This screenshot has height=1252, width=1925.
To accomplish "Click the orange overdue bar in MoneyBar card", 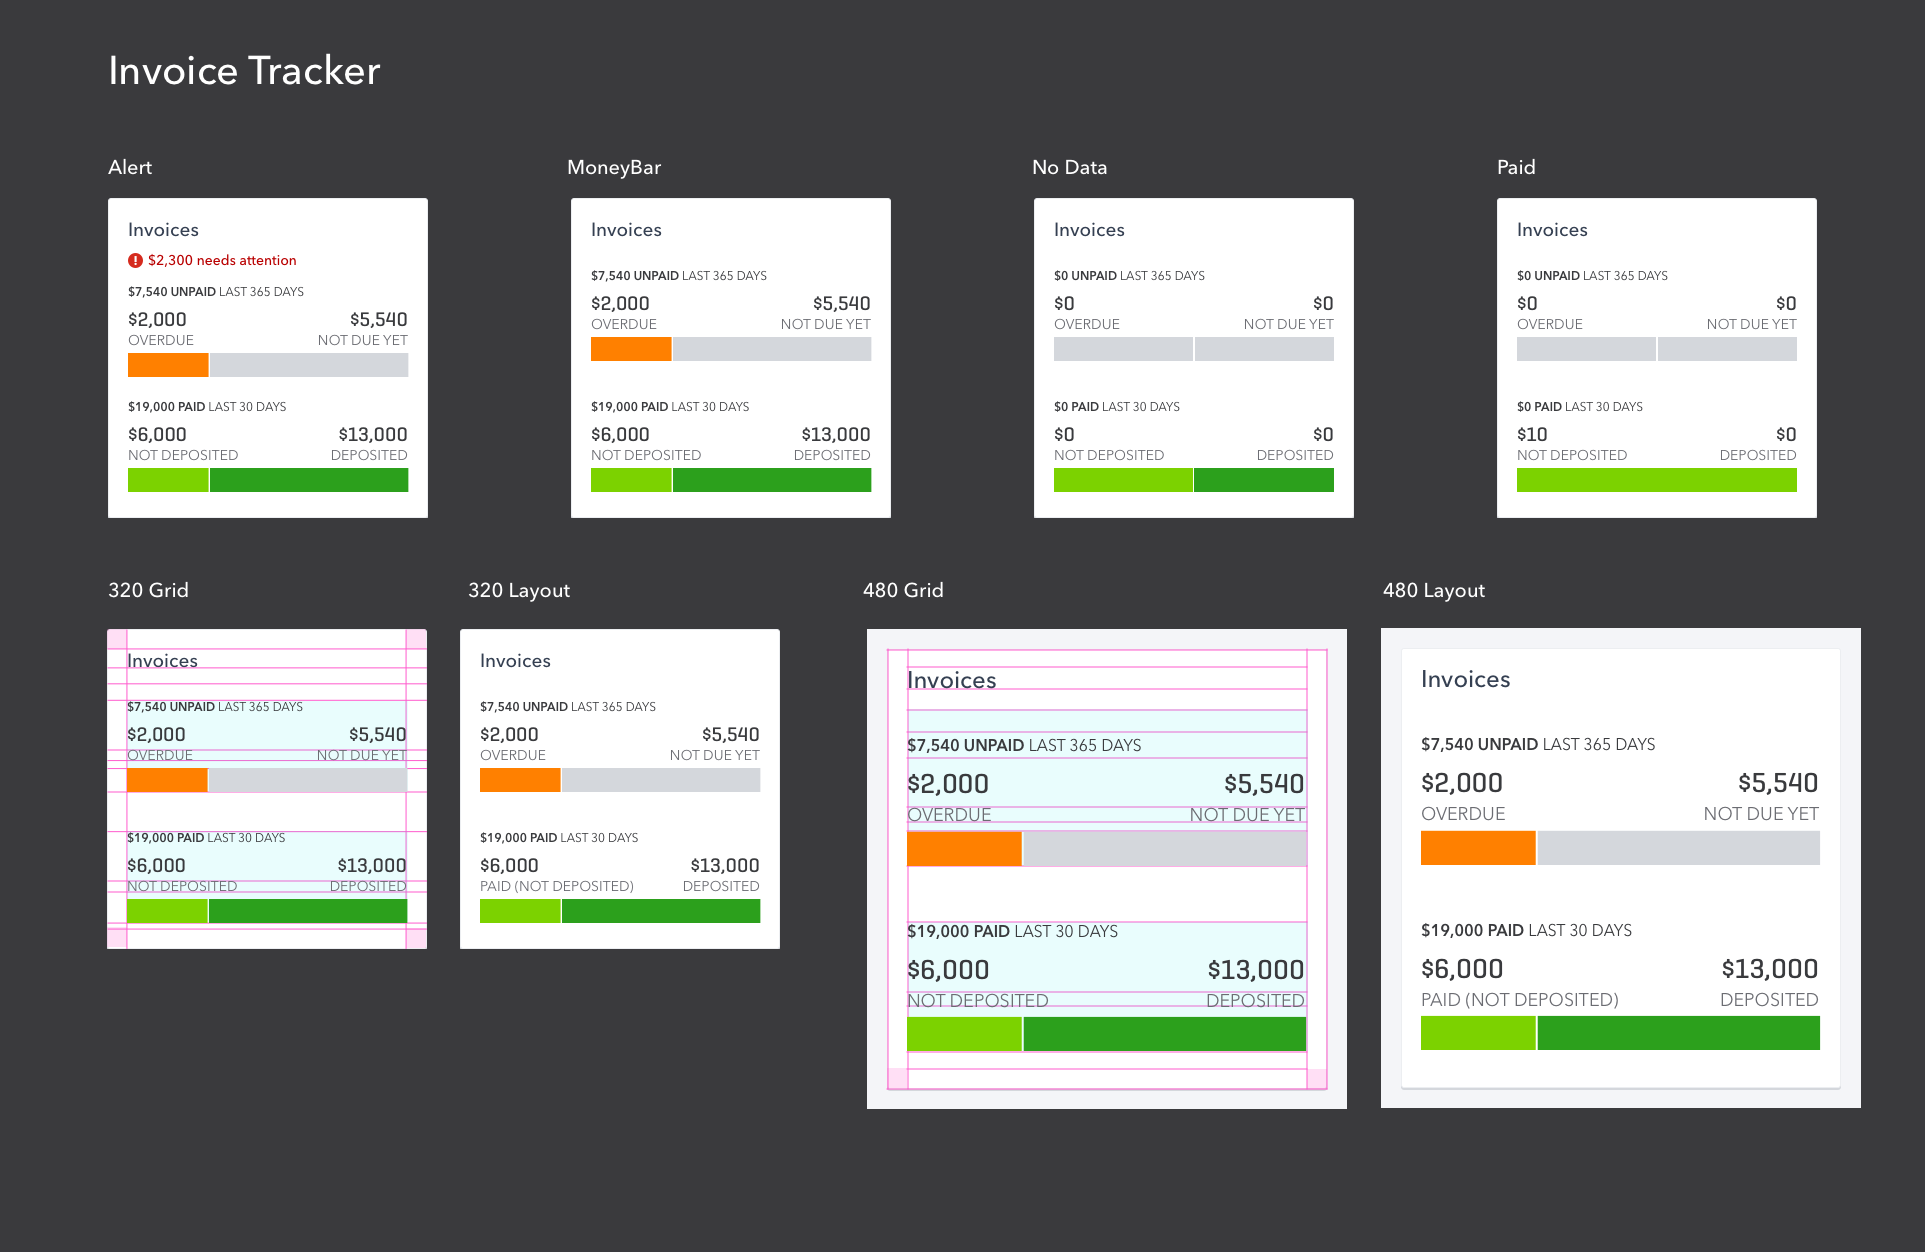I will (630, 349).
